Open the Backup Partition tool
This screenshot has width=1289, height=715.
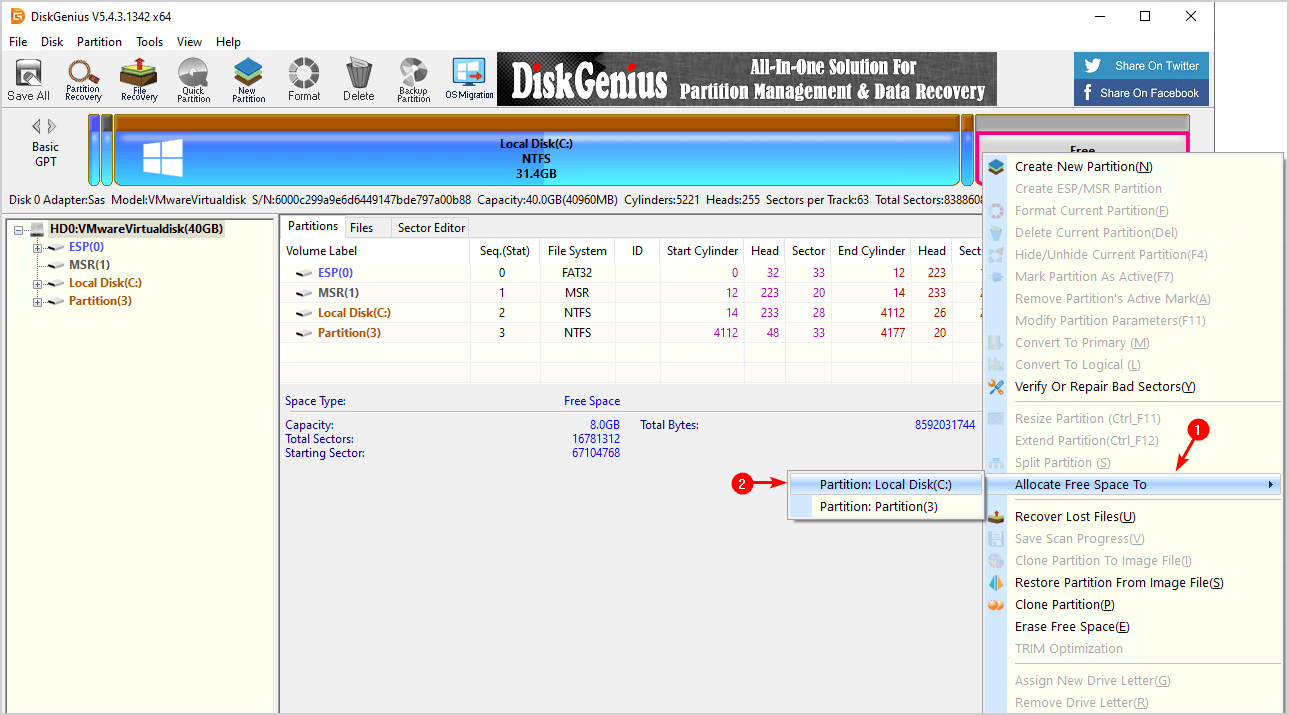point(413,80)
